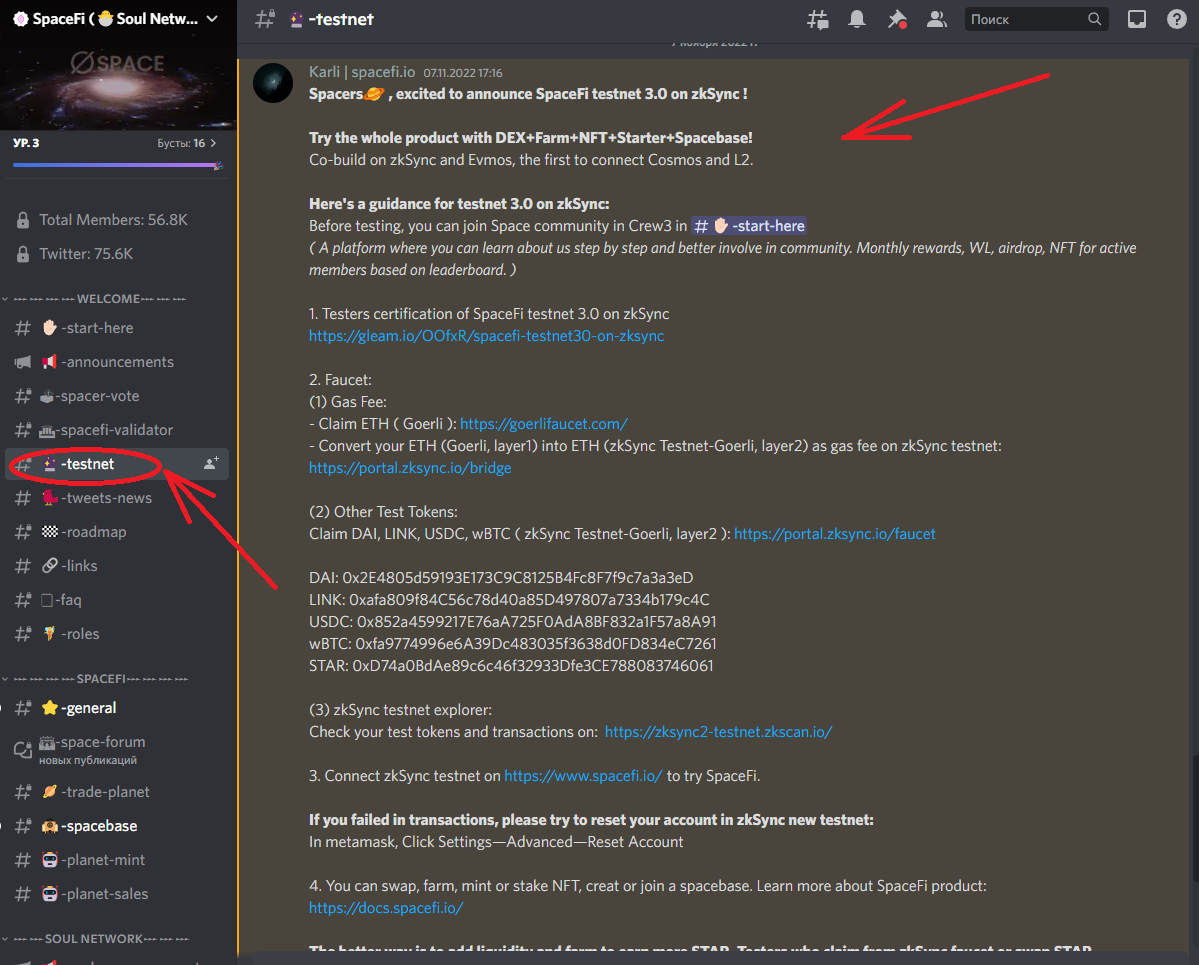Click the message timestamp 07.11.2022 17:16
The height and width of the screenshot is (965, 1199).
coord(463,73)
